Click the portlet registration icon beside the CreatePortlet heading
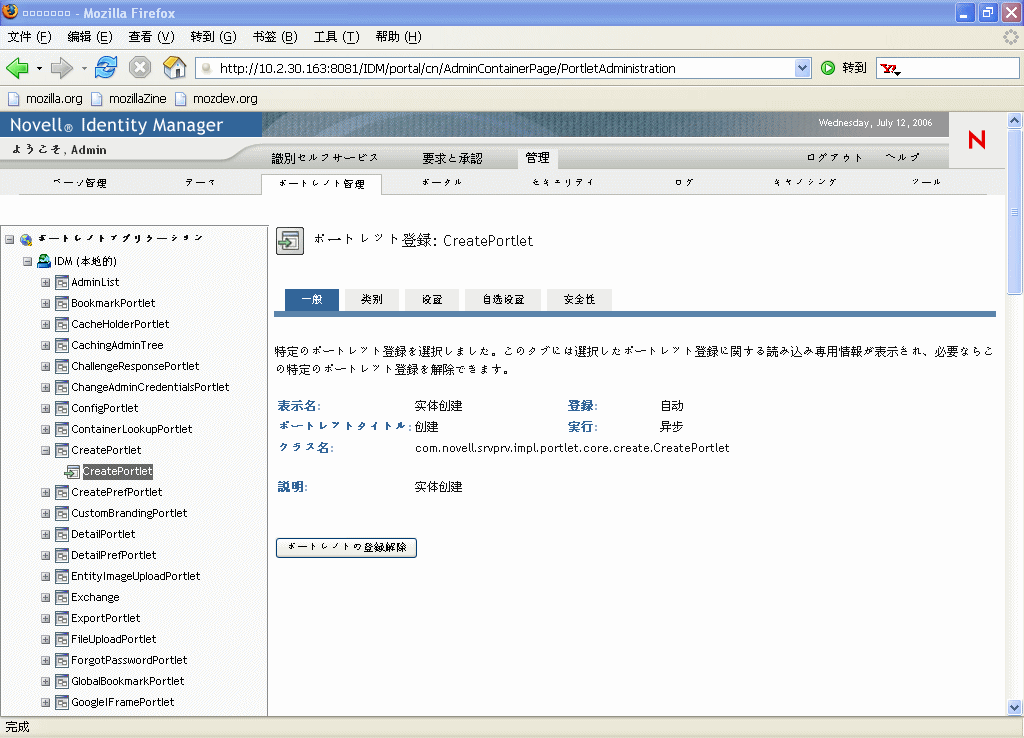1024x738 pixels. pyautogui.click(x=290, y=241)
